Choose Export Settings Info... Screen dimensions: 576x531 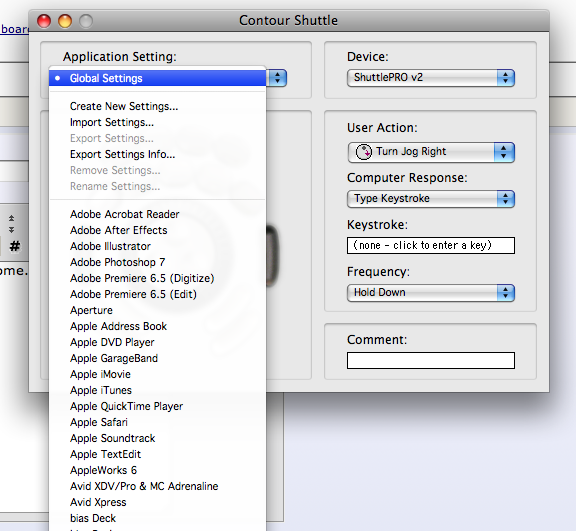tap(157, 154)
